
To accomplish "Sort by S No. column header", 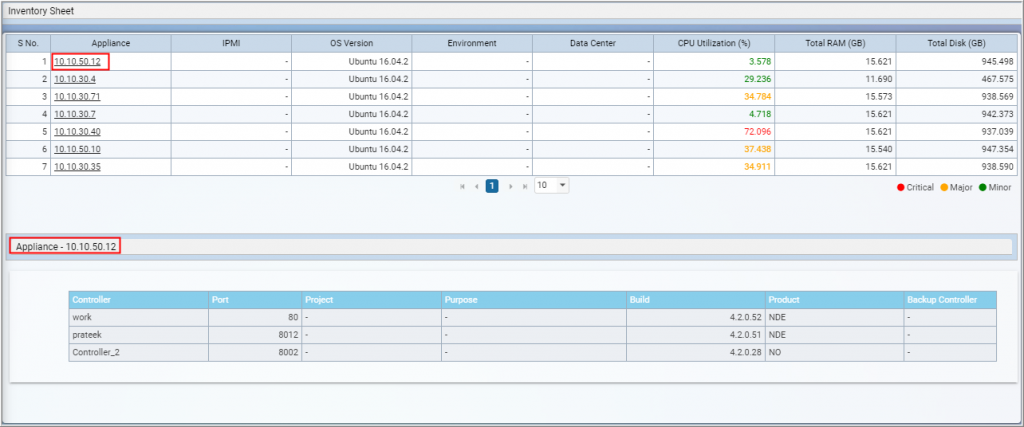I will click(x=28, y=44).
